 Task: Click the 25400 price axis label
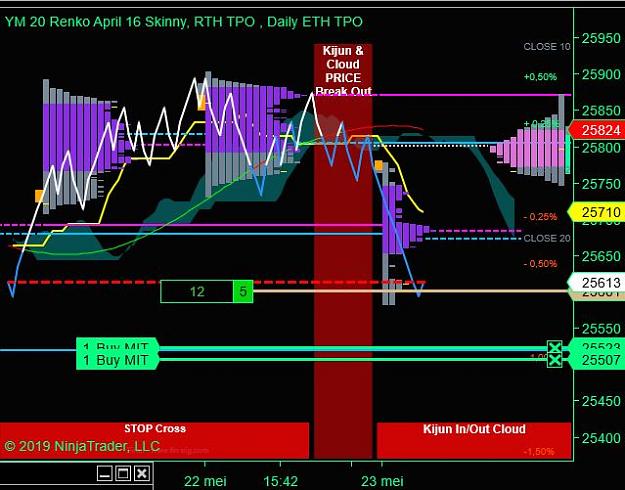(x=601, y=438)
